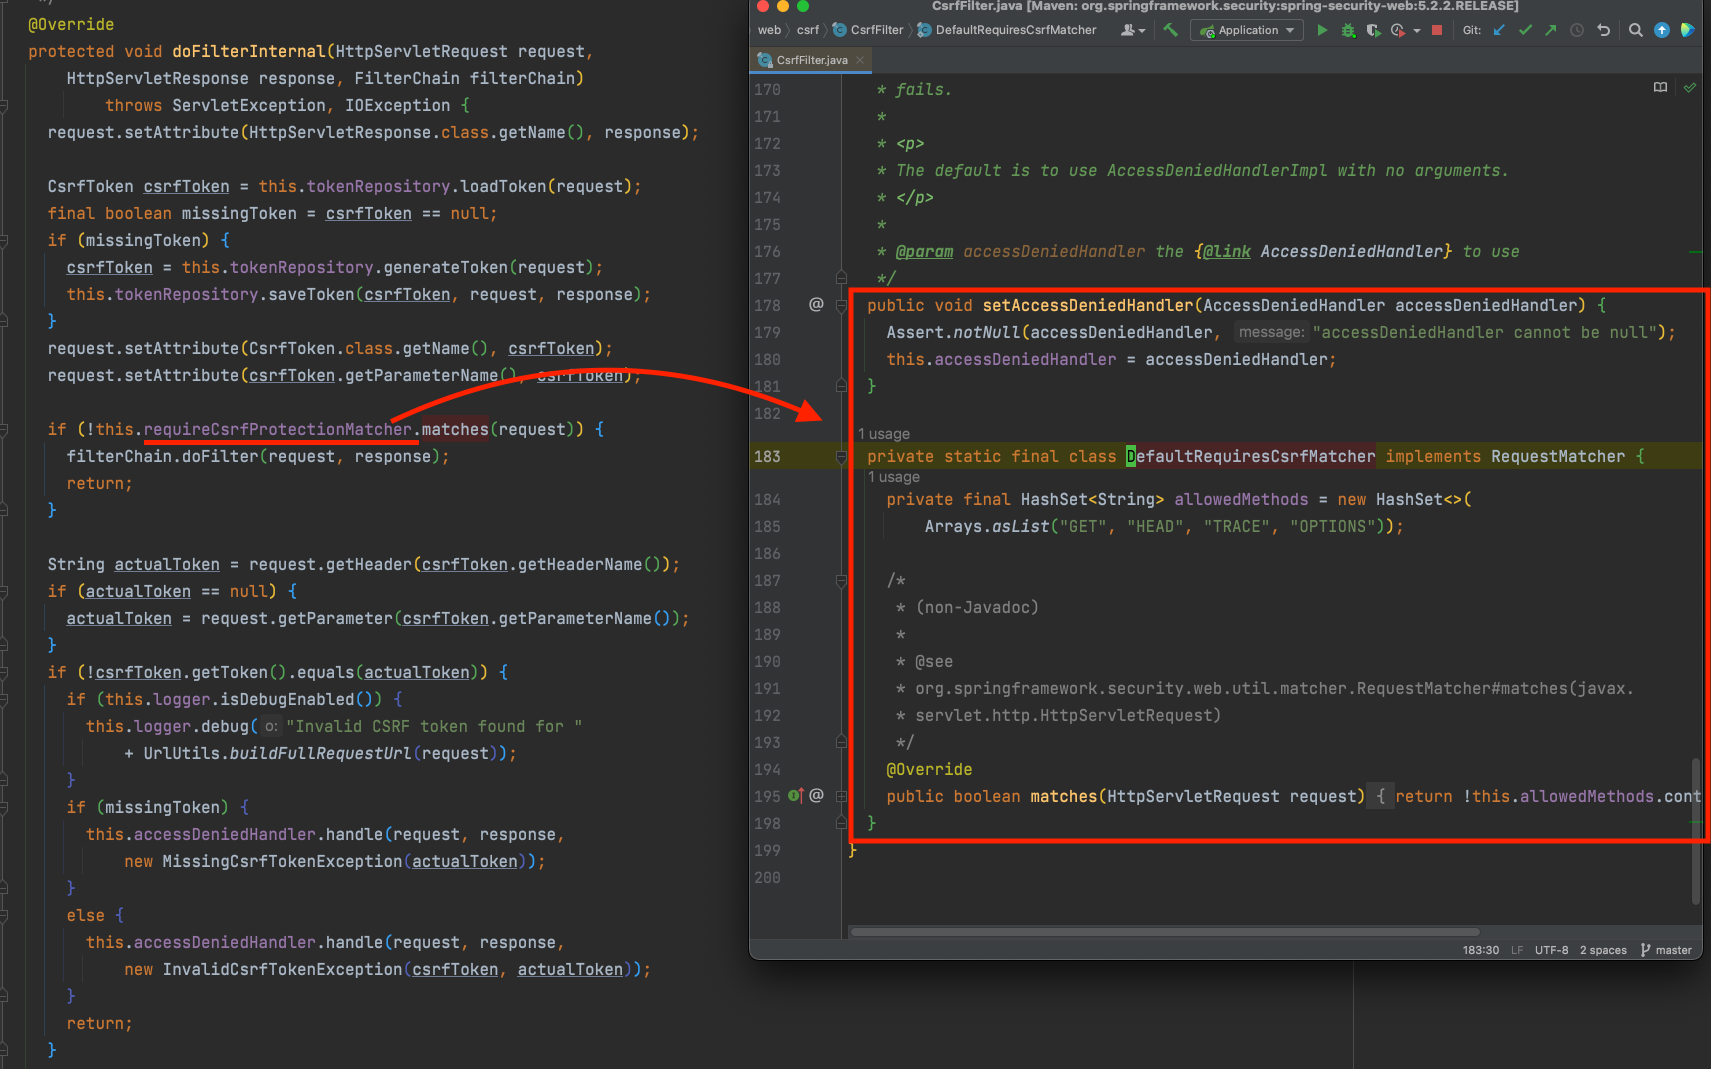Open Search Everywhere magnifier icon
Screen dimensions: 1711x1069
point(1636,30)
